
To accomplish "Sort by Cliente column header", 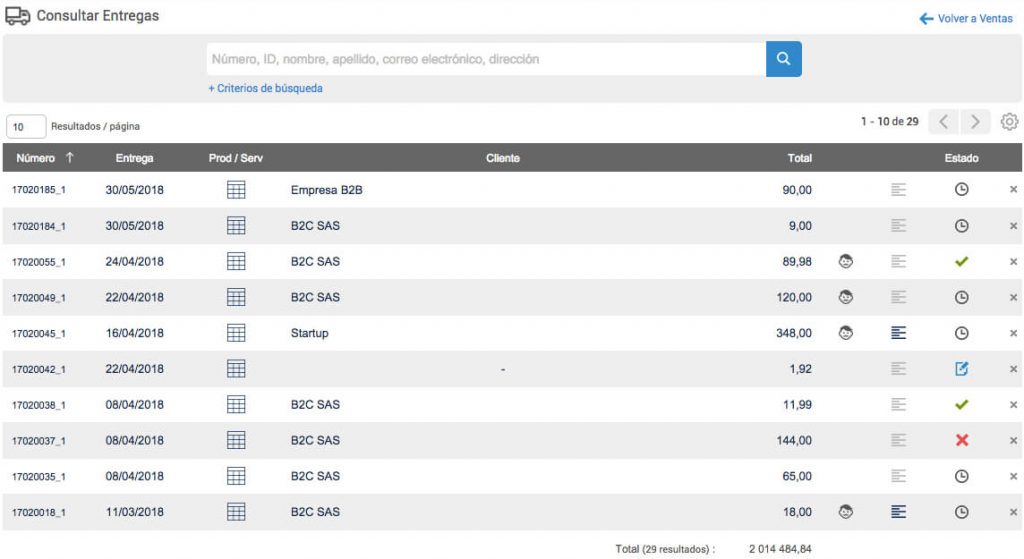I will pyautogui.click(x=503, y=158).
